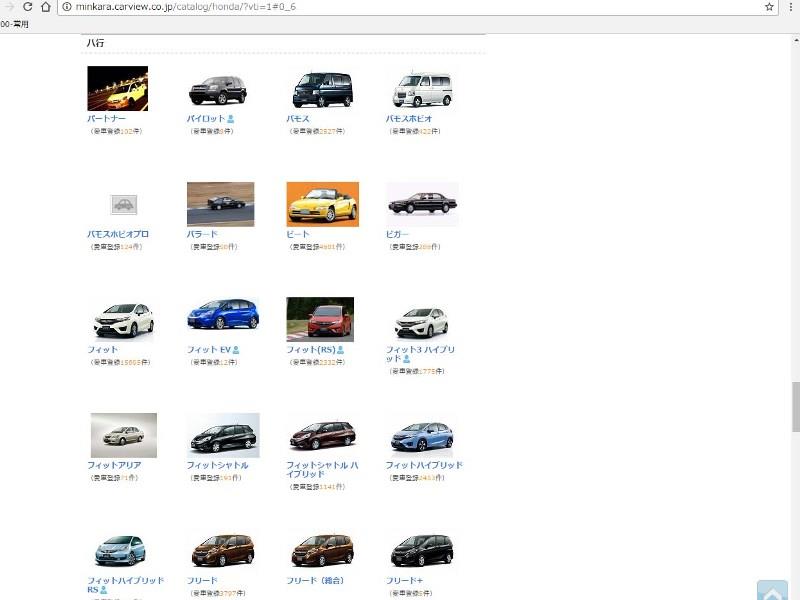The image size is (800, 600).
Task: Open the browser three-dot menu
Action: (791, 7)
